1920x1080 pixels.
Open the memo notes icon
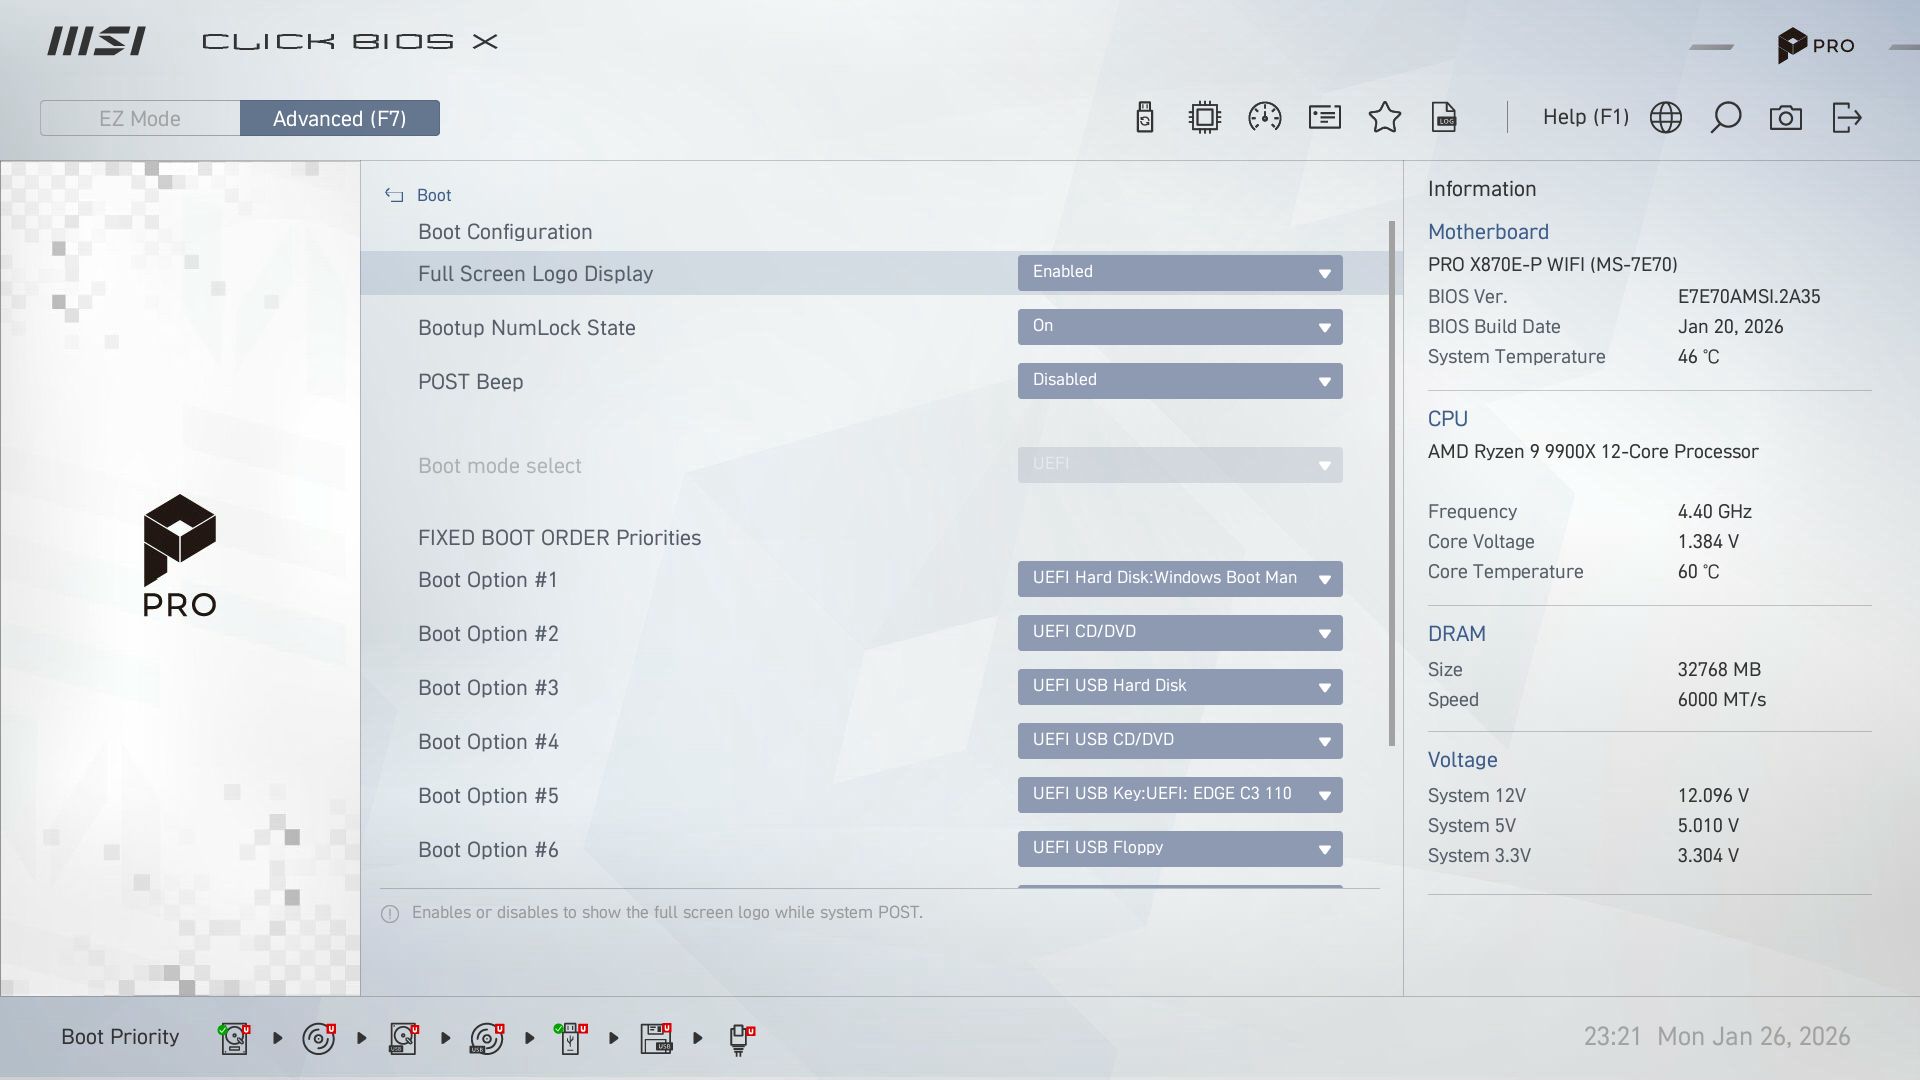coord(1324,117)
